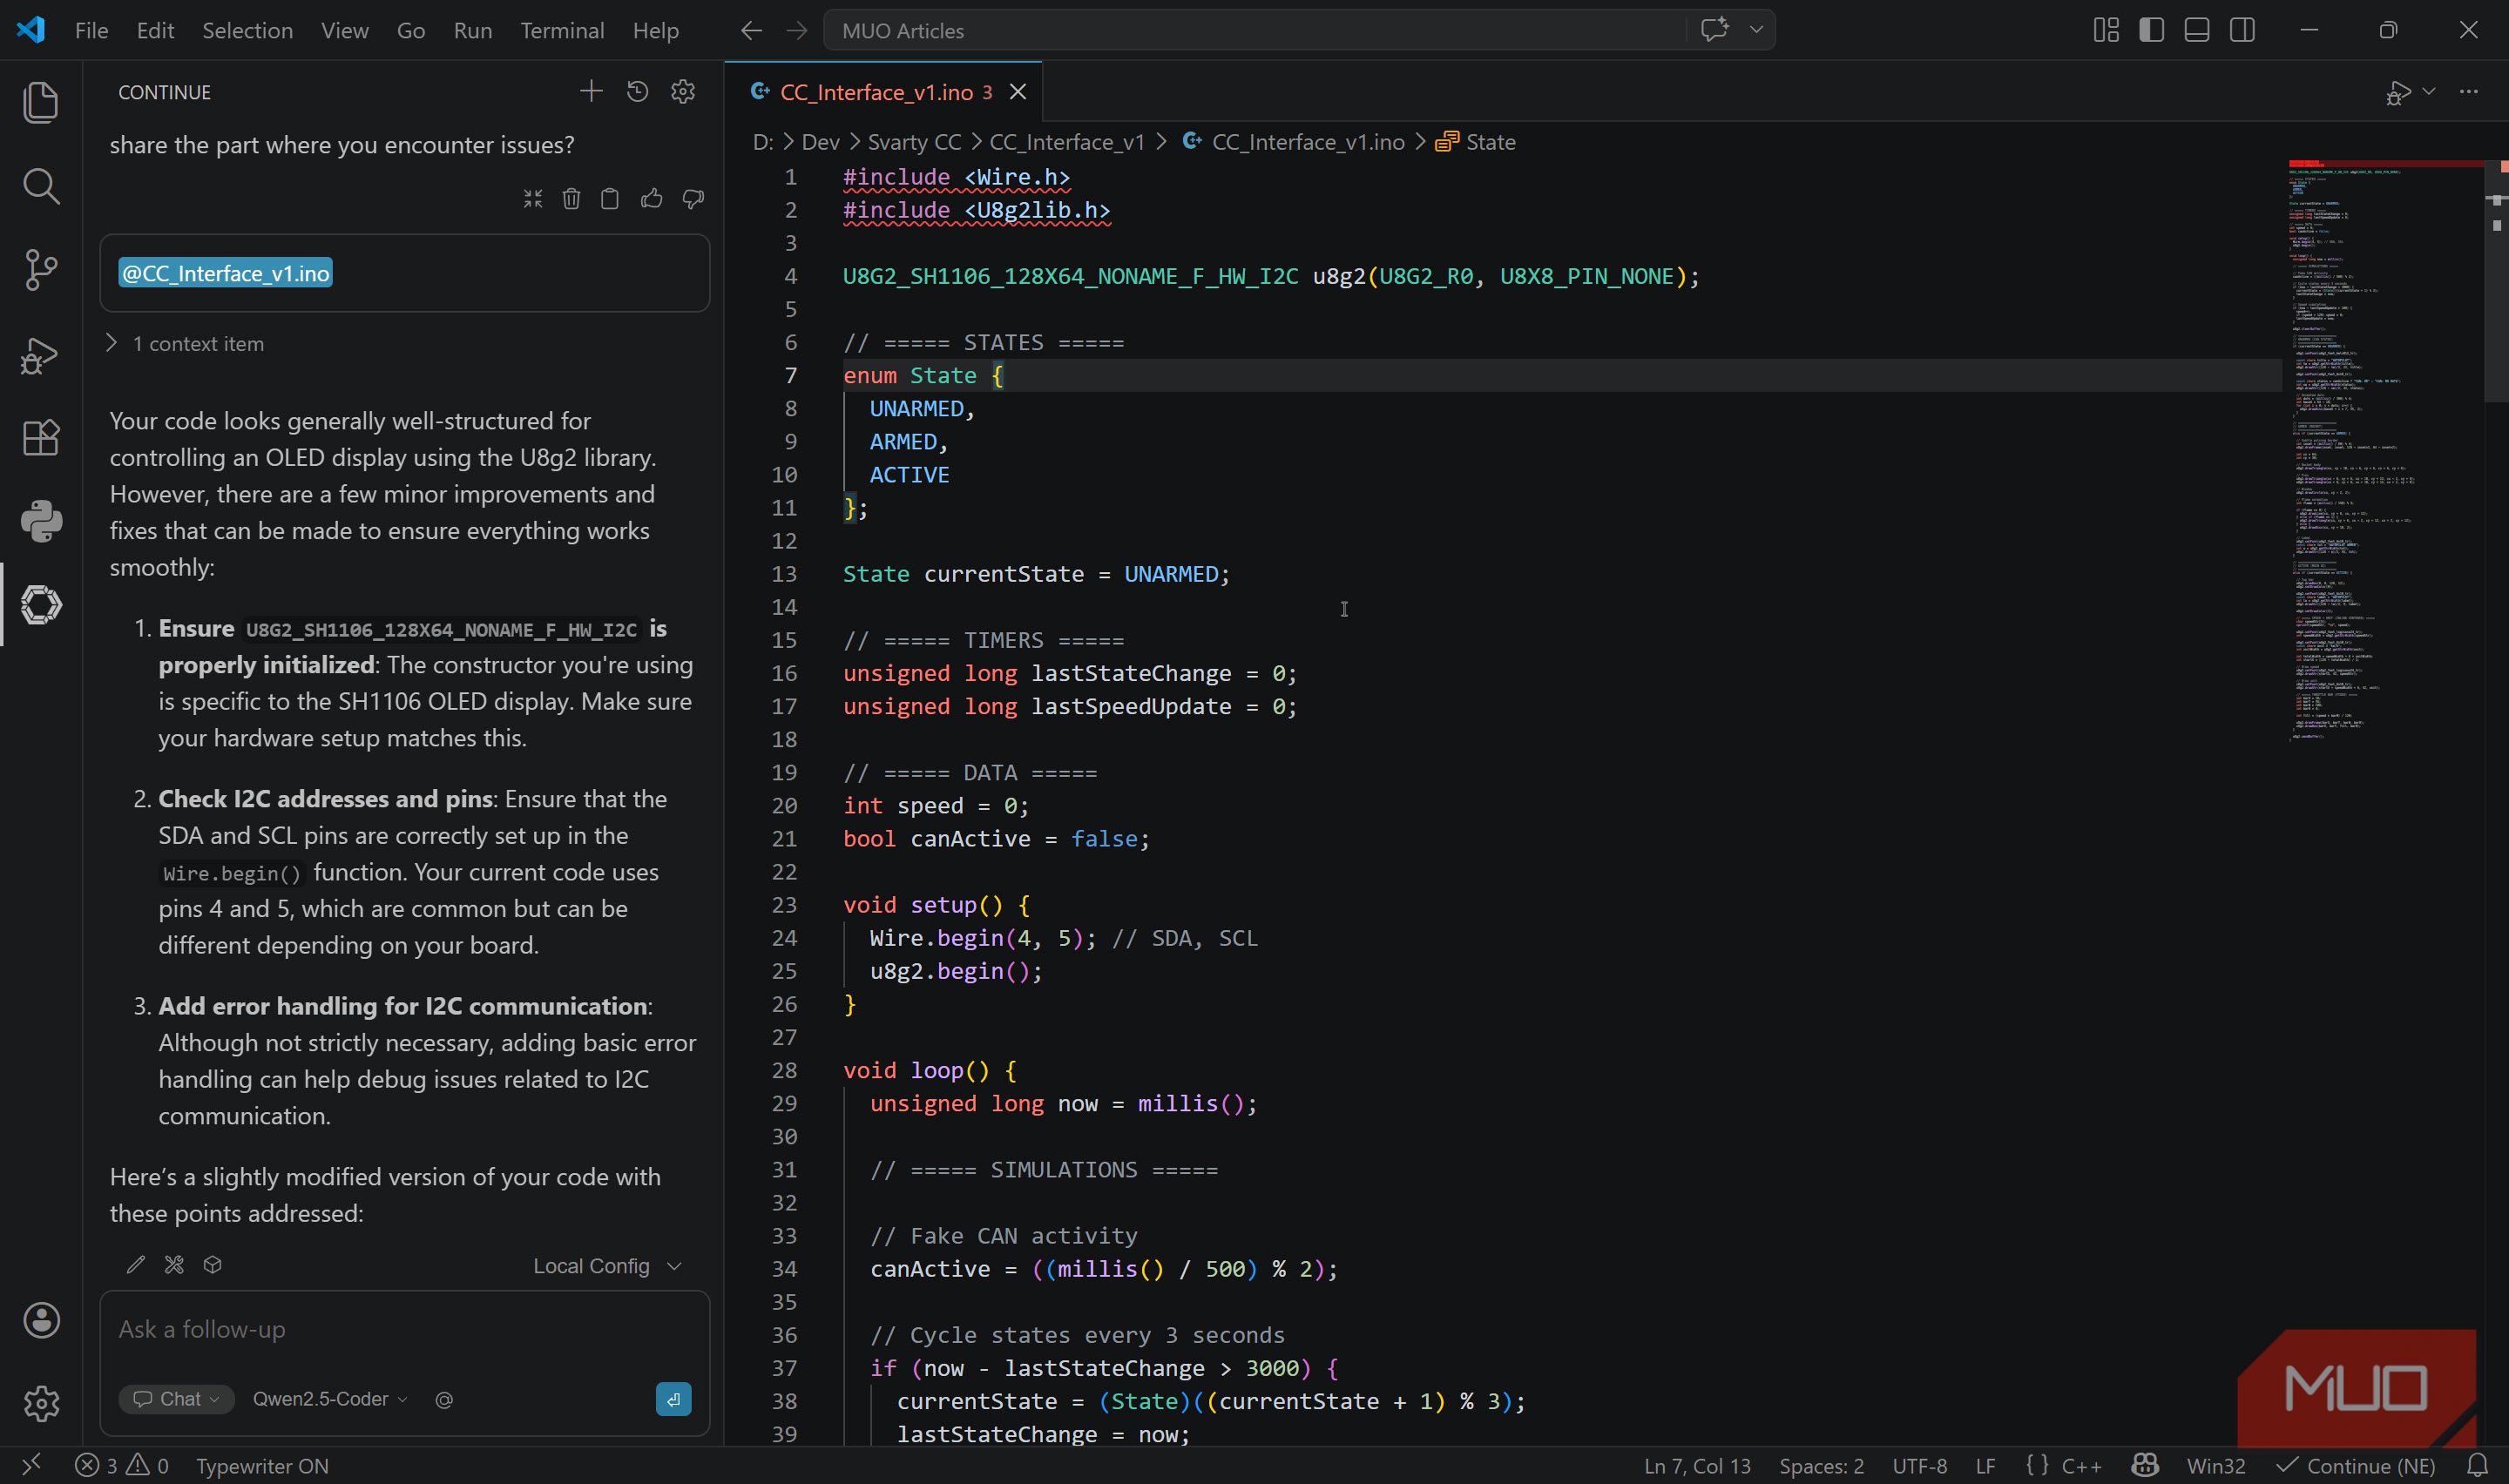Open the Python icon in activity bar
Image resolution: width=2509 pixels, height=1484 pixels.
tap(40, 521)
